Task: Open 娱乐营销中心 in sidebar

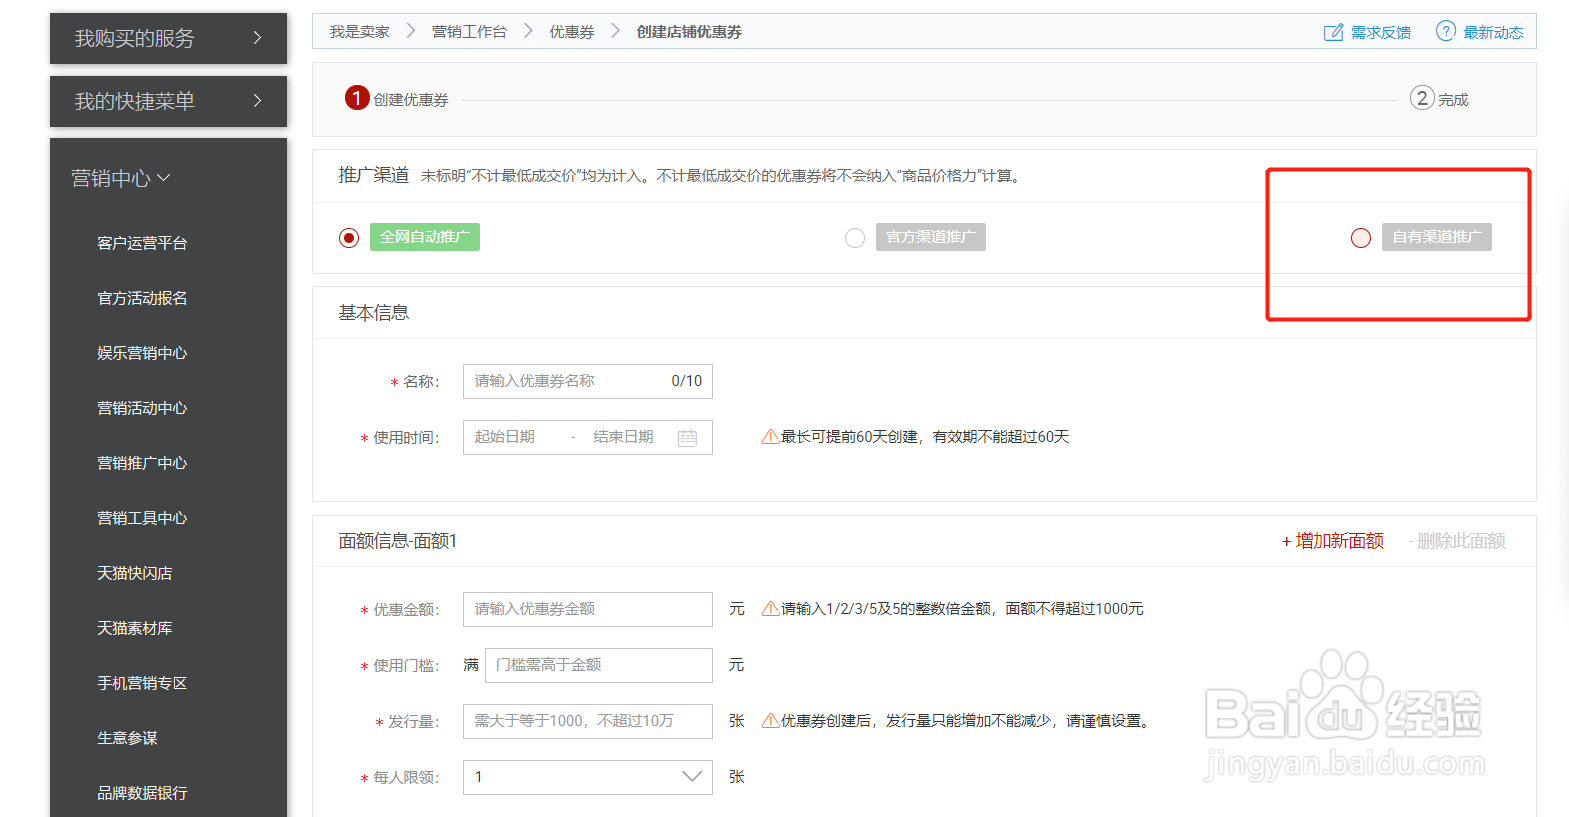Action: point(142,353)
